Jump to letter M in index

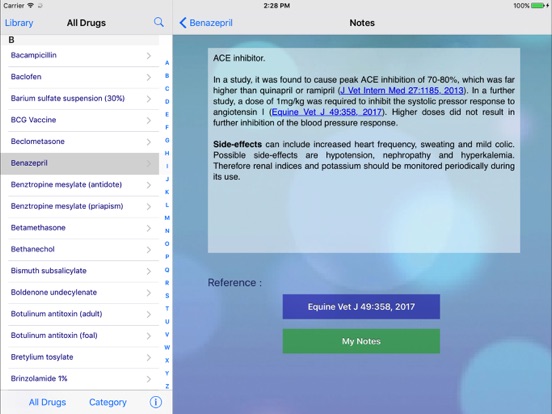click(167, 218)
